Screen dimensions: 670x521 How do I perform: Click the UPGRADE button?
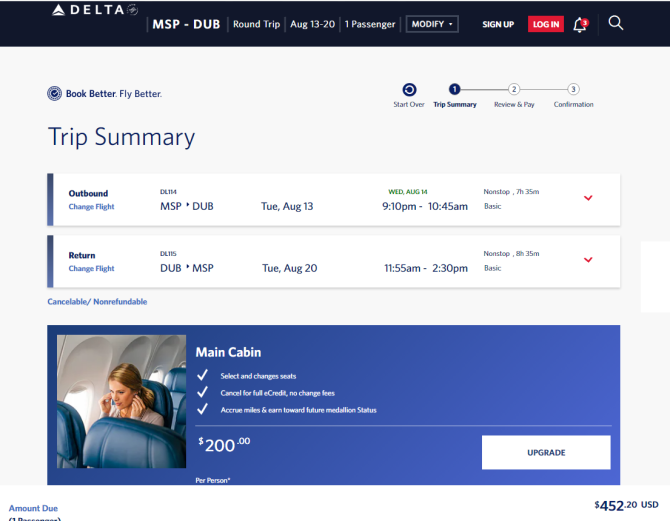point(546,452)
